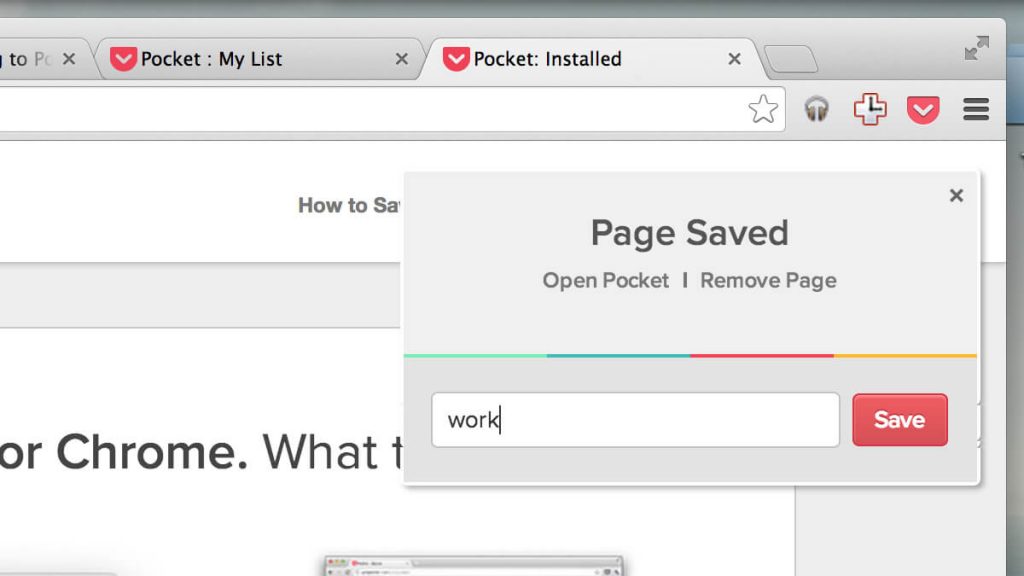Close the Pocket : My List tab
Viewport: 1024px width, 576px height.
point(402,59)
